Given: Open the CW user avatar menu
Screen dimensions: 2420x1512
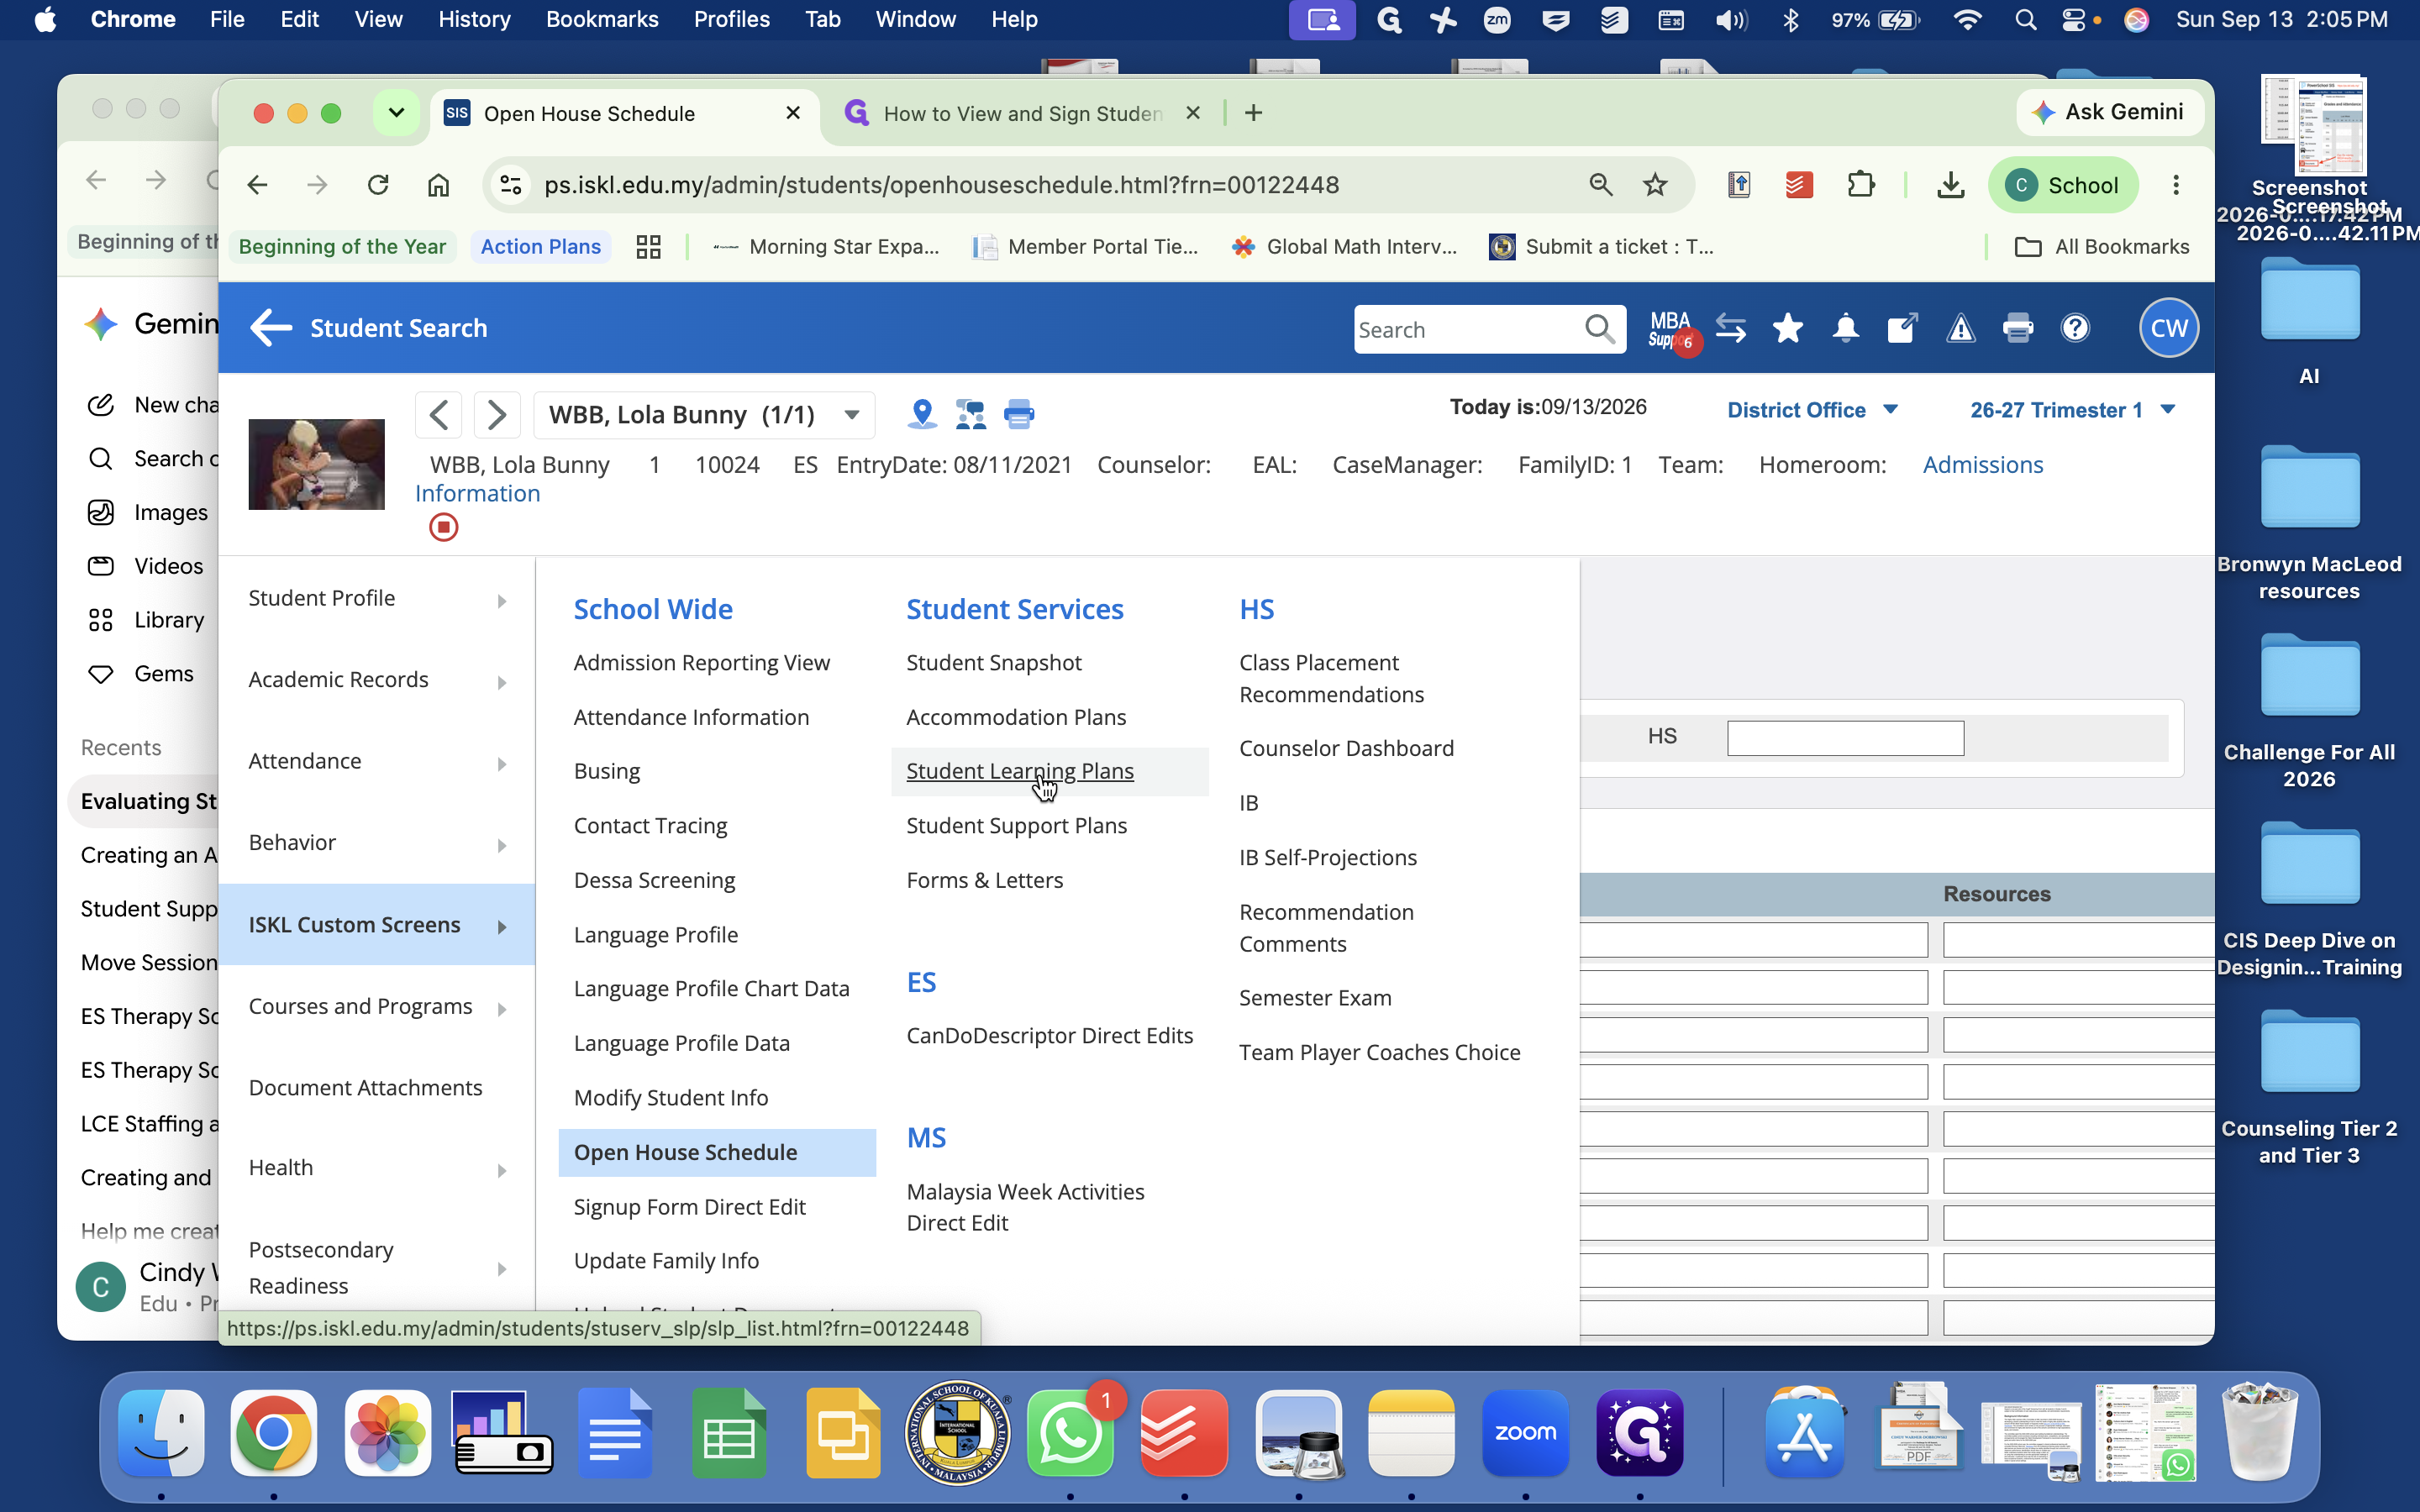Looking at the screenshot, I should 2168,328.
